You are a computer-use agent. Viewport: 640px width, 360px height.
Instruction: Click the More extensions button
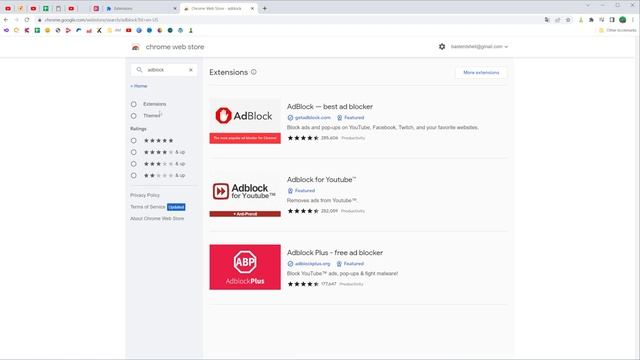pos(481,72)
